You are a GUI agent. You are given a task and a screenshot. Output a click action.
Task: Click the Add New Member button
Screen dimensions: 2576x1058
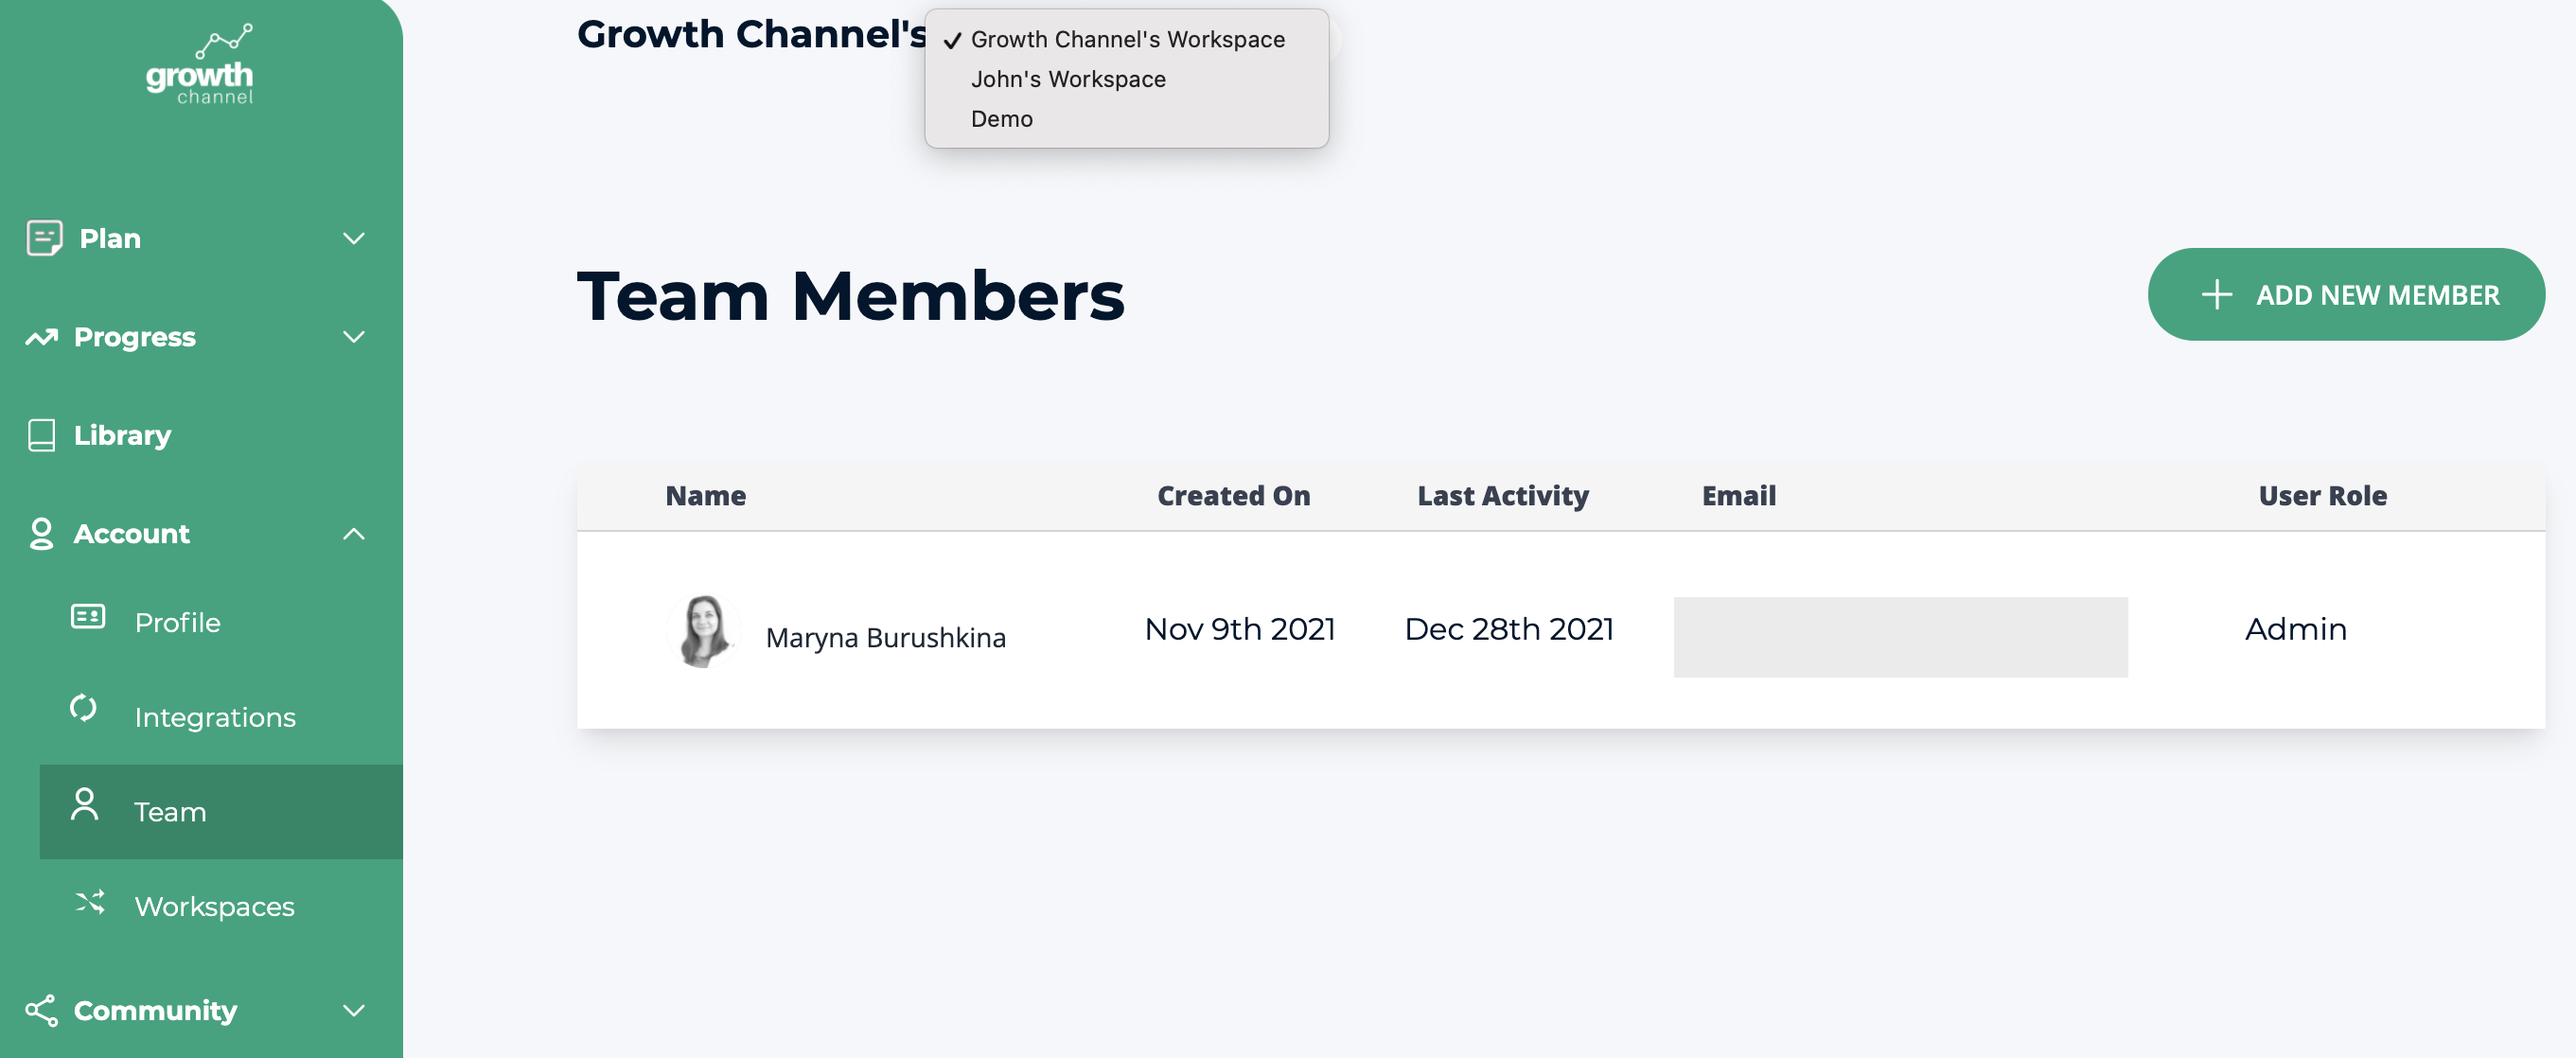pos(2346,294)
